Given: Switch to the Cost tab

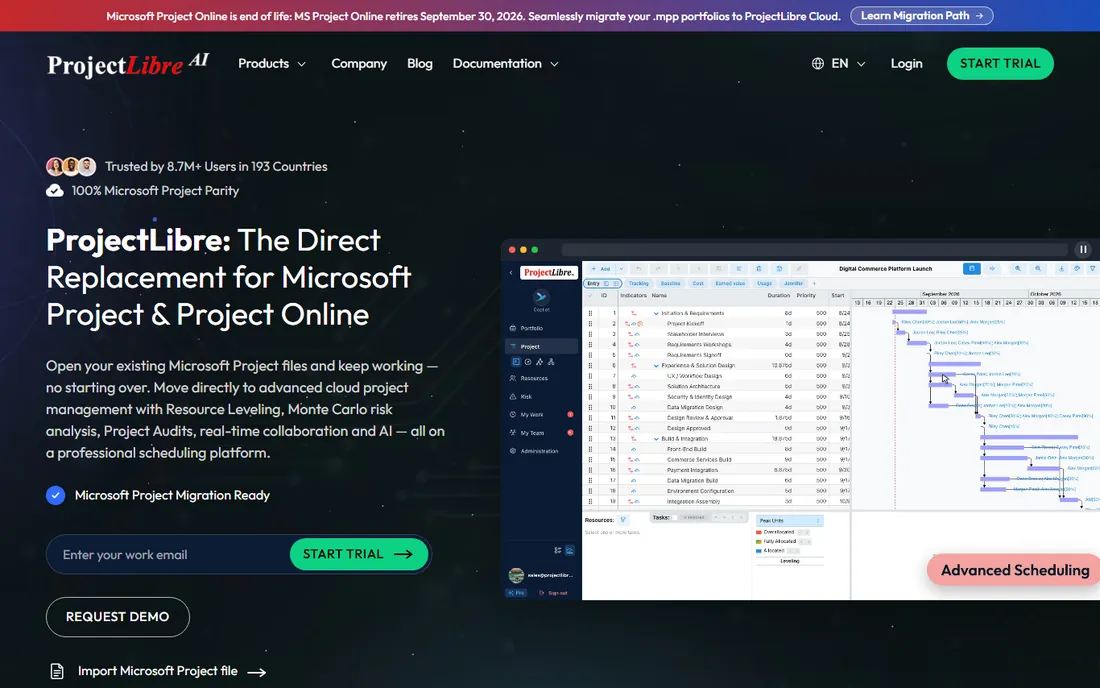Looking at the screenshot, I should tap(698, 283).
